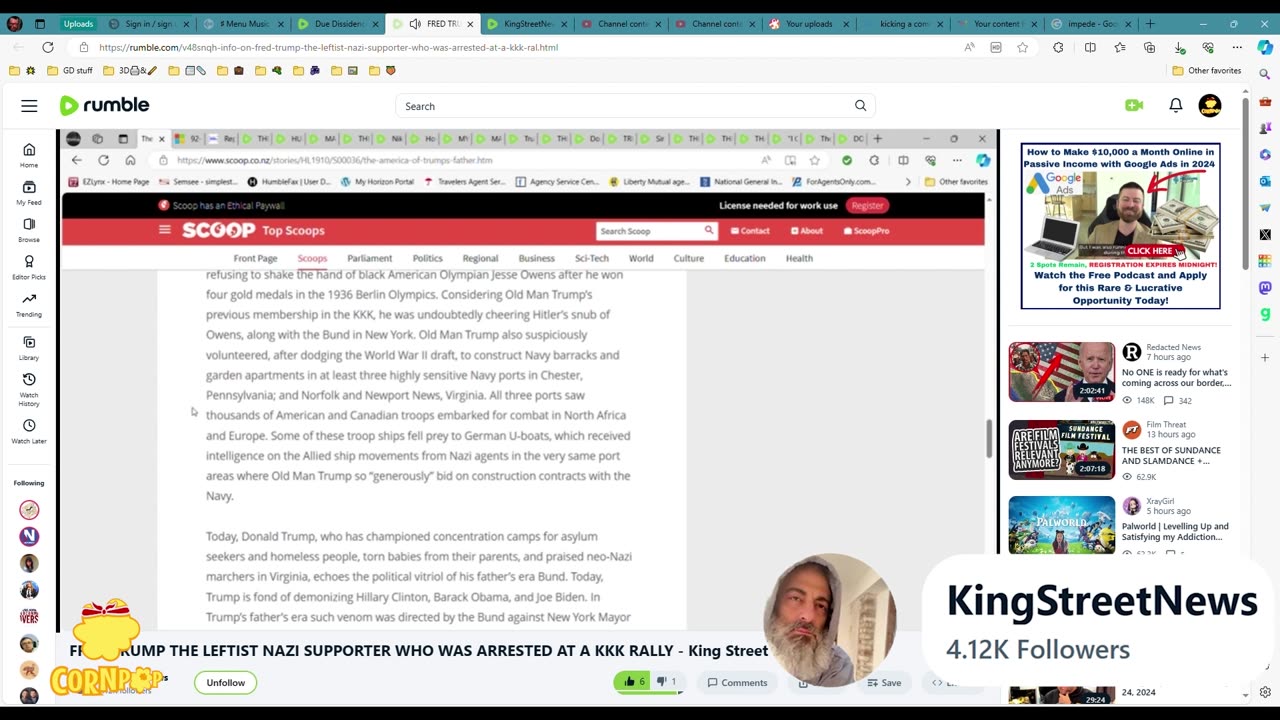The image size is (1280, 720).
Task: Switch to the impede - Google tab
Action: point(1092,23)
